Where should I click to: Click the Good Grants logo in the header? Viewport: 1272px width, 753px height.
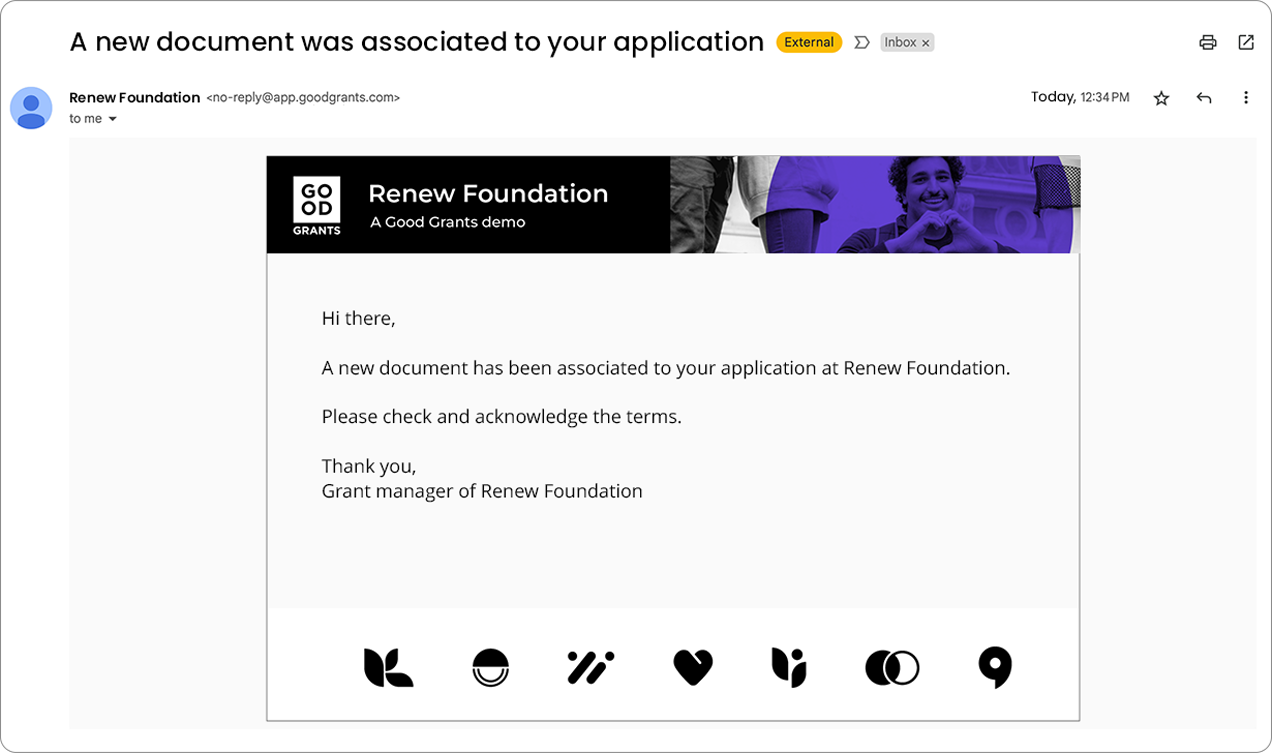(x=314, y=204)
